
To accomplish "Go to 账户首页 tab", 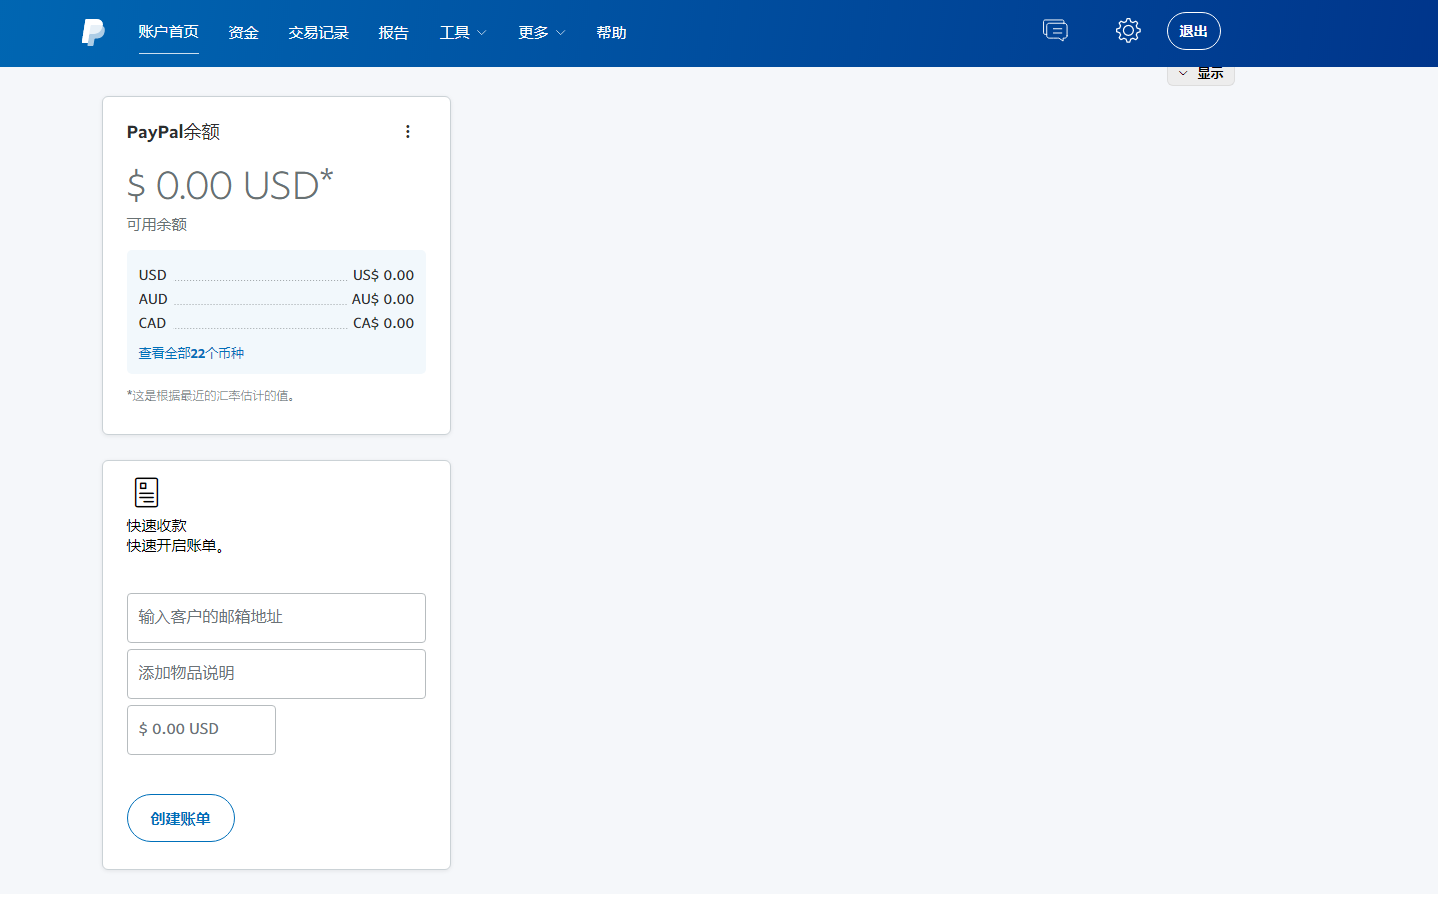I will click(x=169, y=32).
